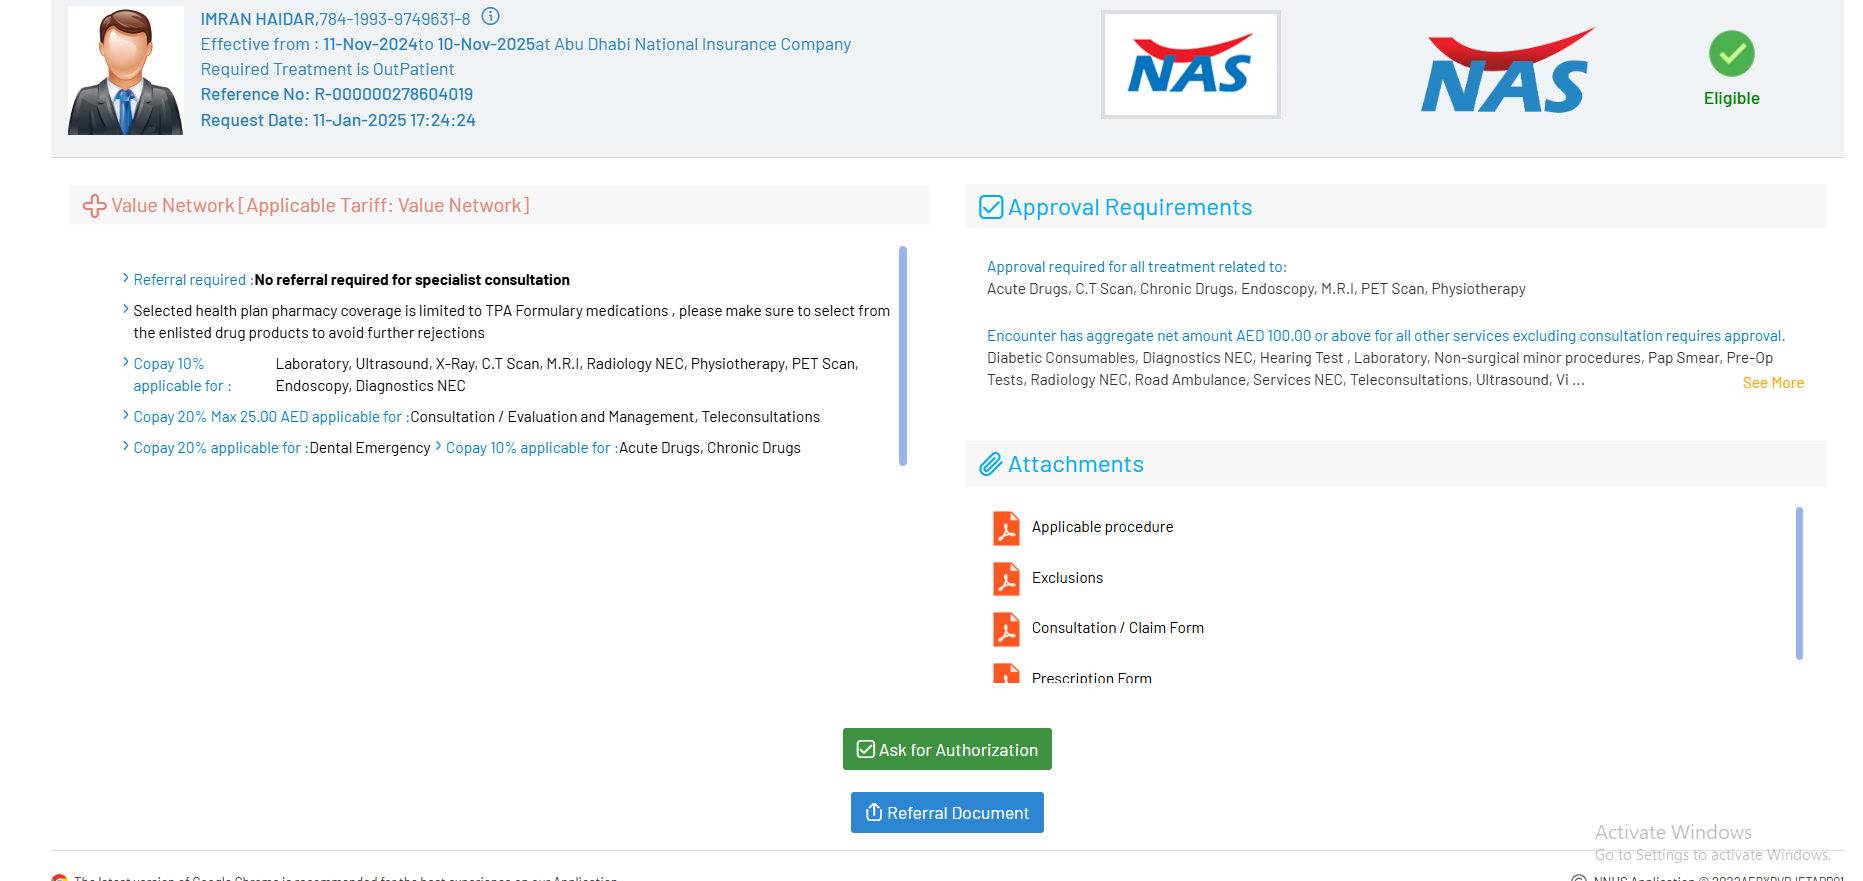This screenshot has height=881, width=1863.
Task: Click "No referral required for specialist consultation"
Action: [x=412, y=280]
